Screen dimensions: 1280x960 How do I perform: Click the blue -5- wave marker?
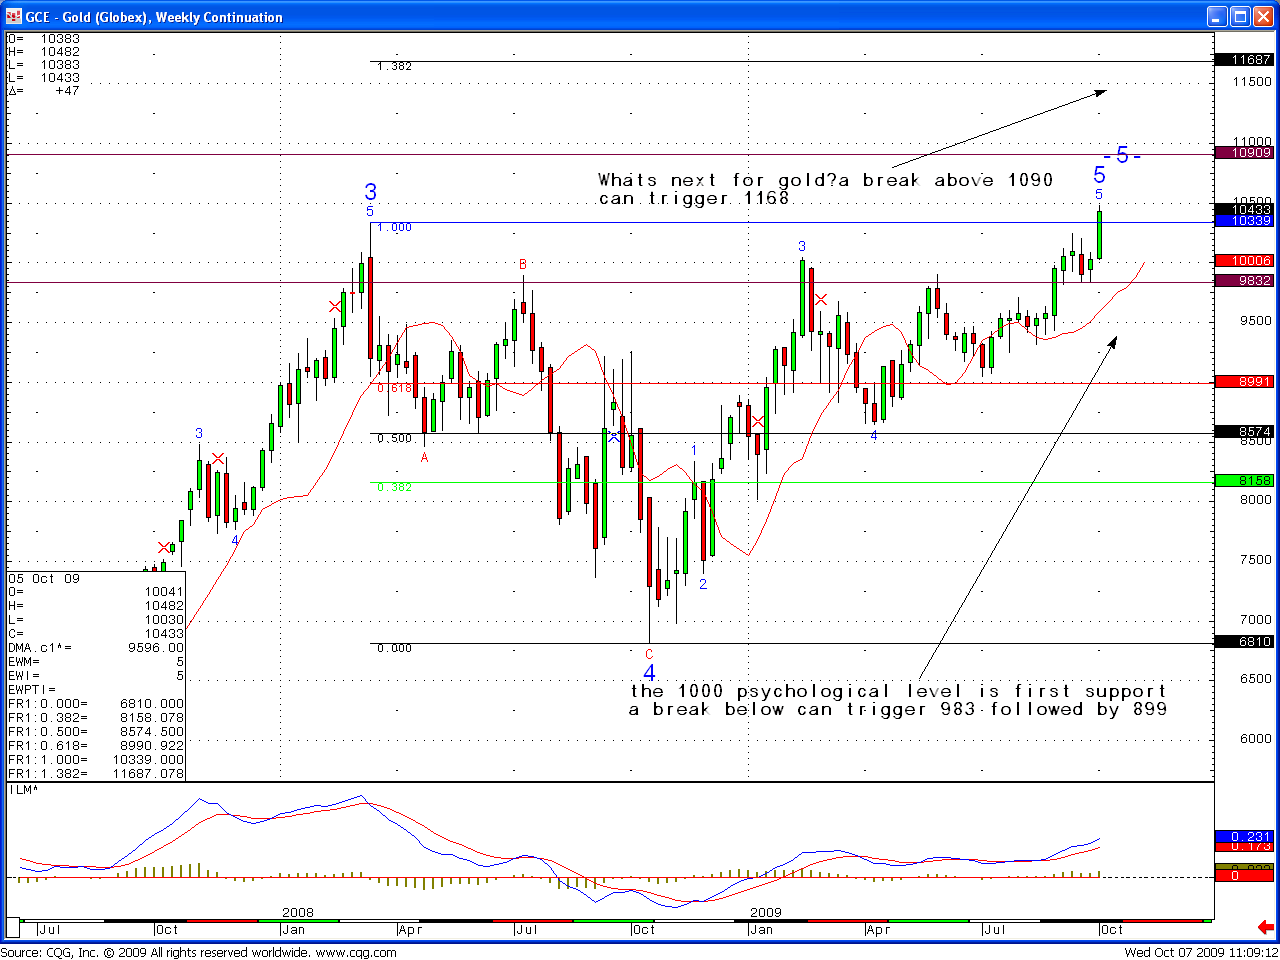tap(1122, 155)
